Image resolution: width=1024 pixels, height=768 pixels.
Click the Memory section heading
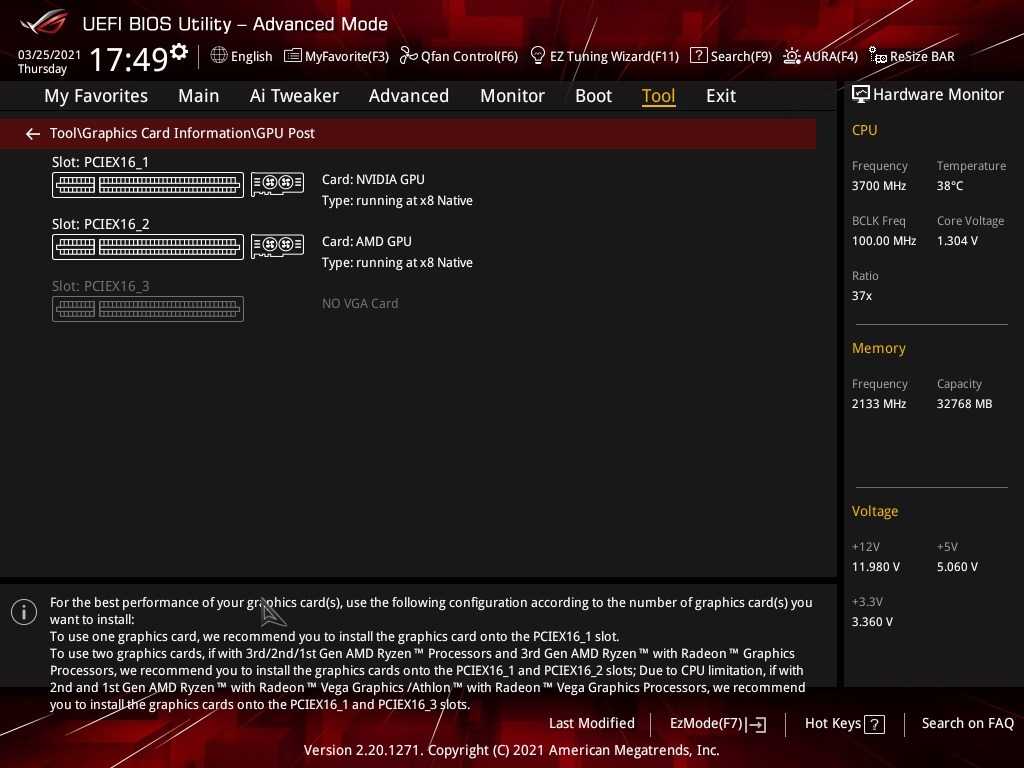878,348
